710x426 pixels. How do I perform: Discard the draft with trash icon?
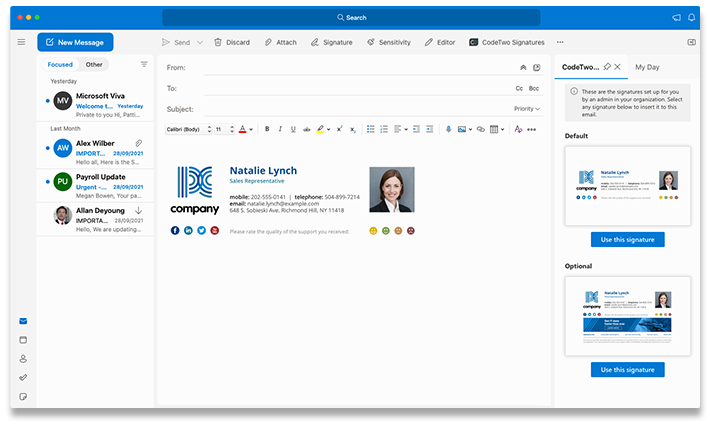click(x=232, y=42)
